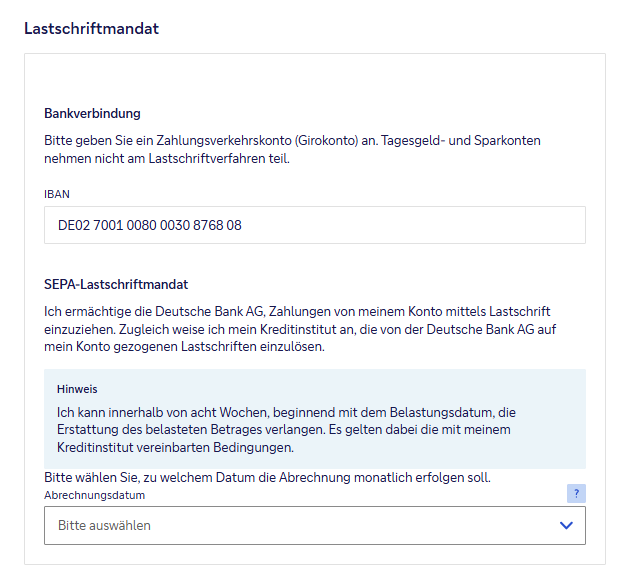Click the question mark help icon
This screenshot has height=578, width=623.
tap(575, 494)
